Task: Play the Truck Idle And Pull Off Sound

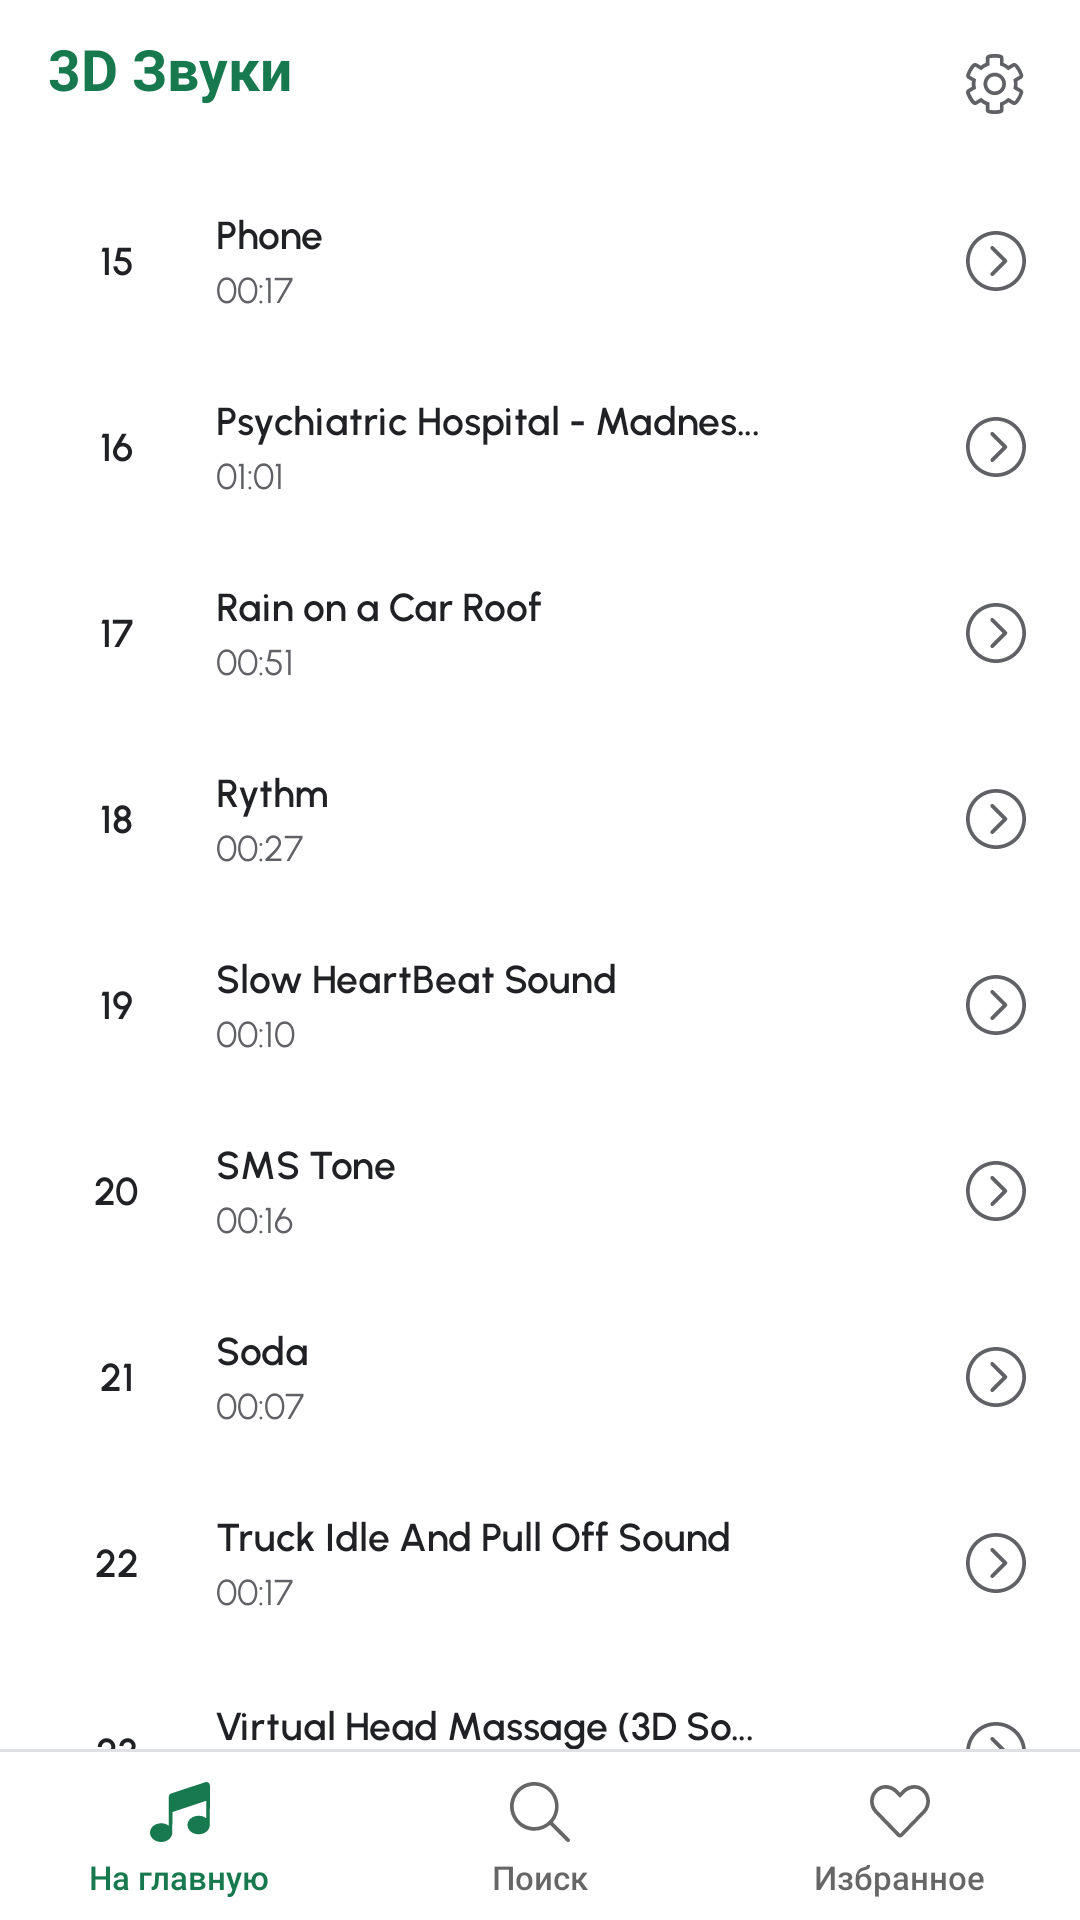Action: [x=473, y=1539]
